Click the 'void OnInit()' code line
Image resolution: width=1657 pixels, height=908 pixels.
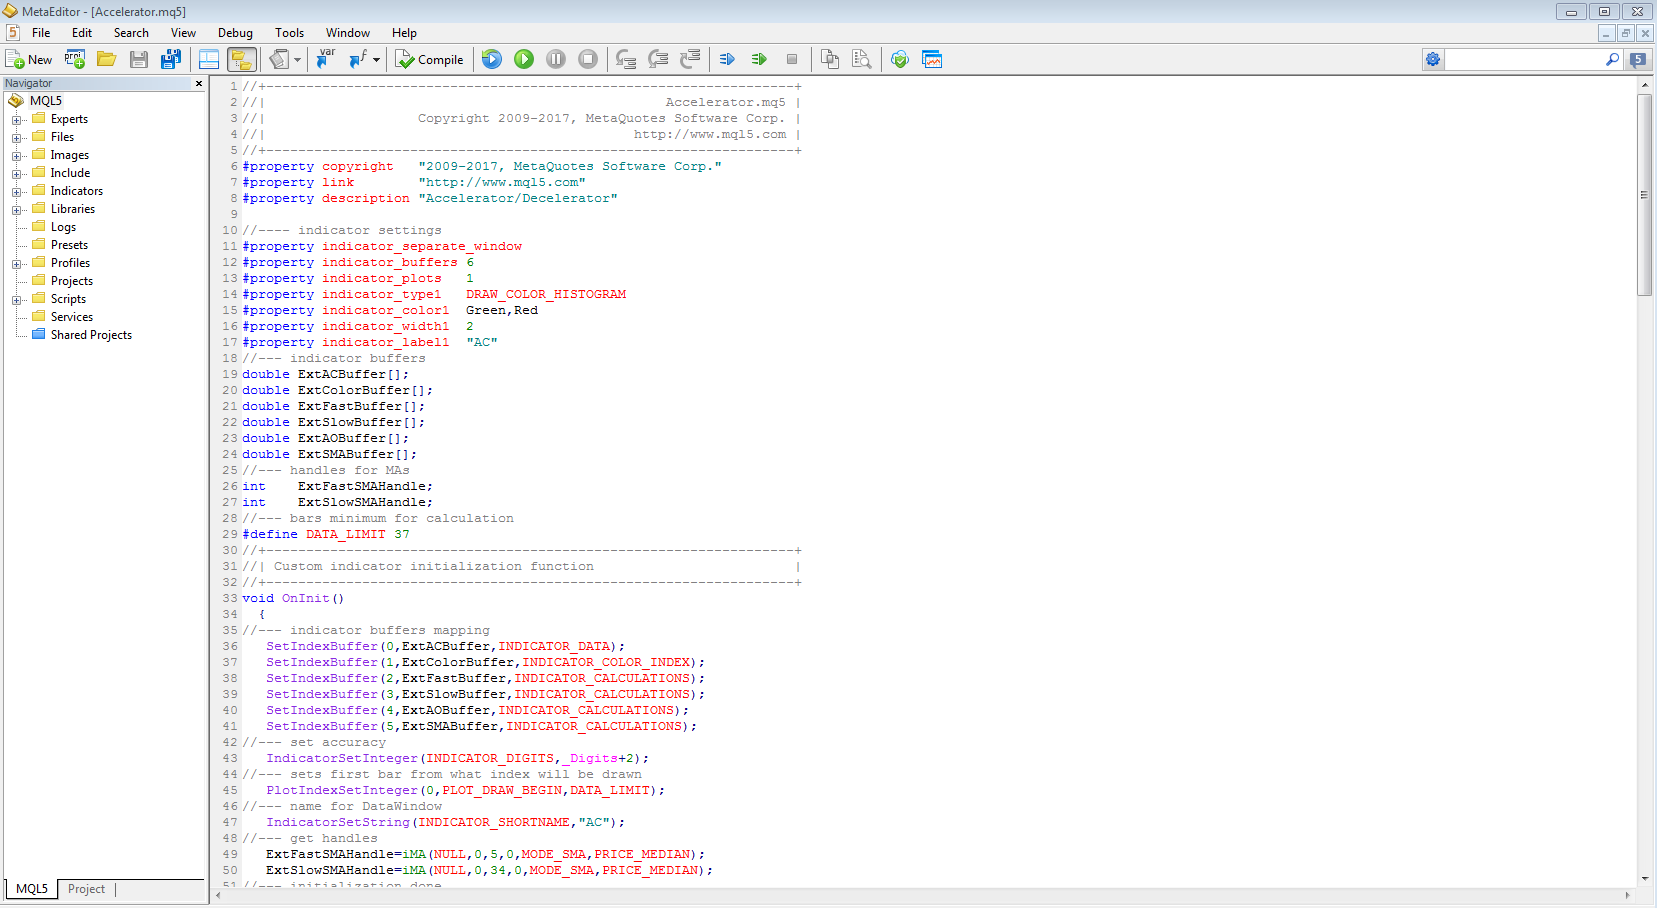pos(293,598)
